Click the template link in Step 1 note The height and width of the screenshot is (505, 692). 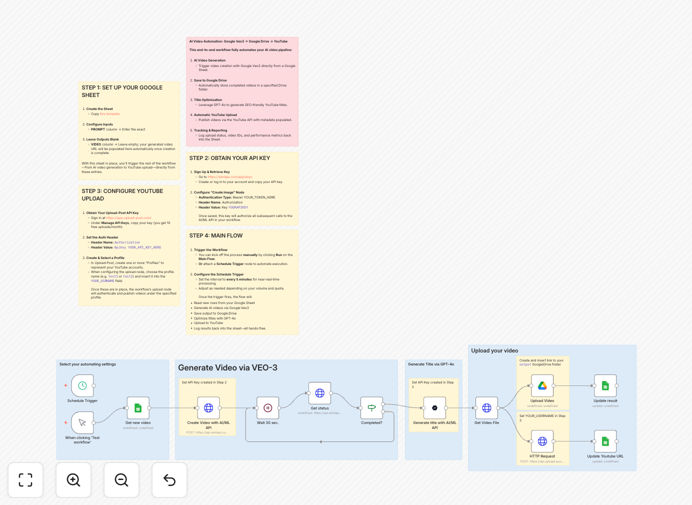[x=110, y=114]
